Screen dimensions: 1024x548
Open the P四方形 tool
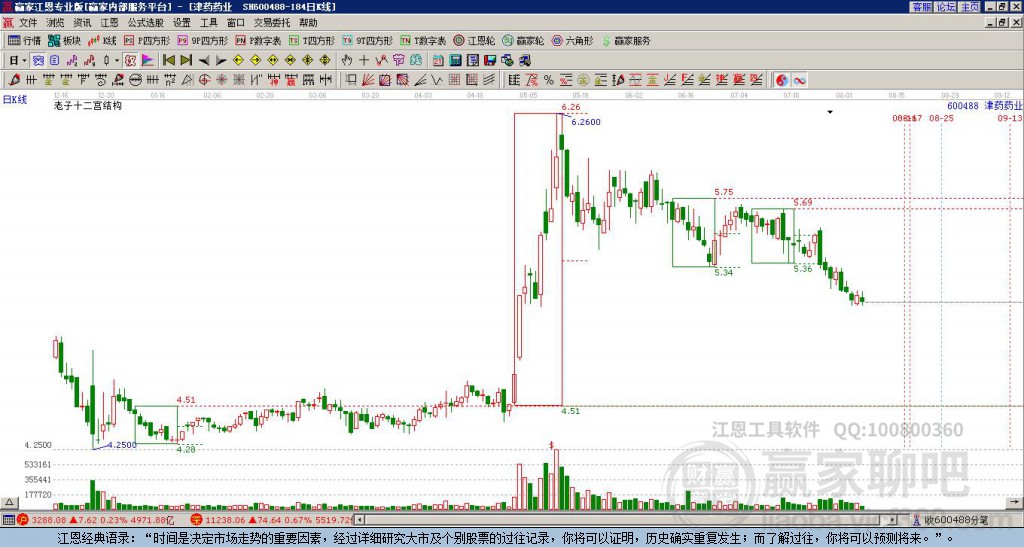(x=147, y=40)
